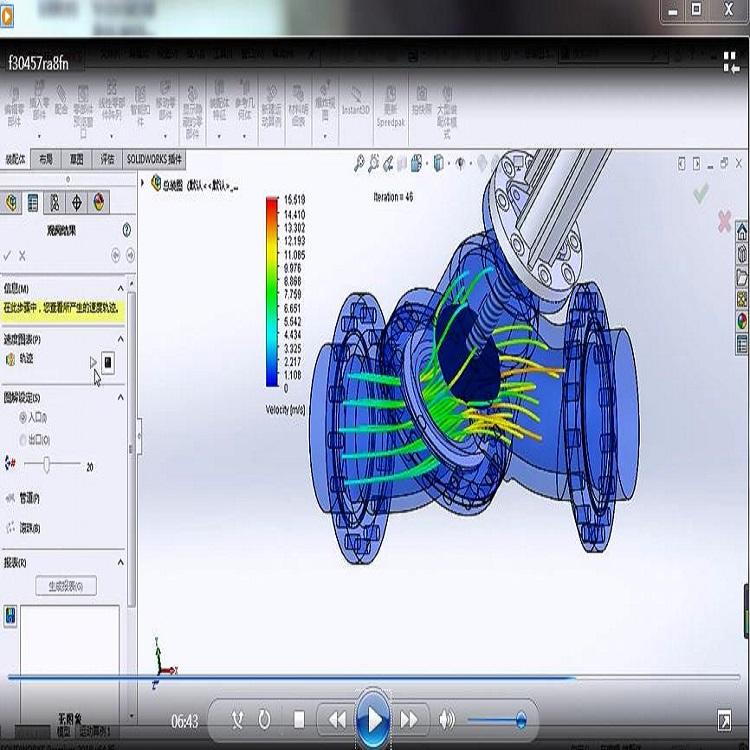Collapse the 速度图表 section chevron
This screenshot has width=750, height=750.
coord(121,339)
